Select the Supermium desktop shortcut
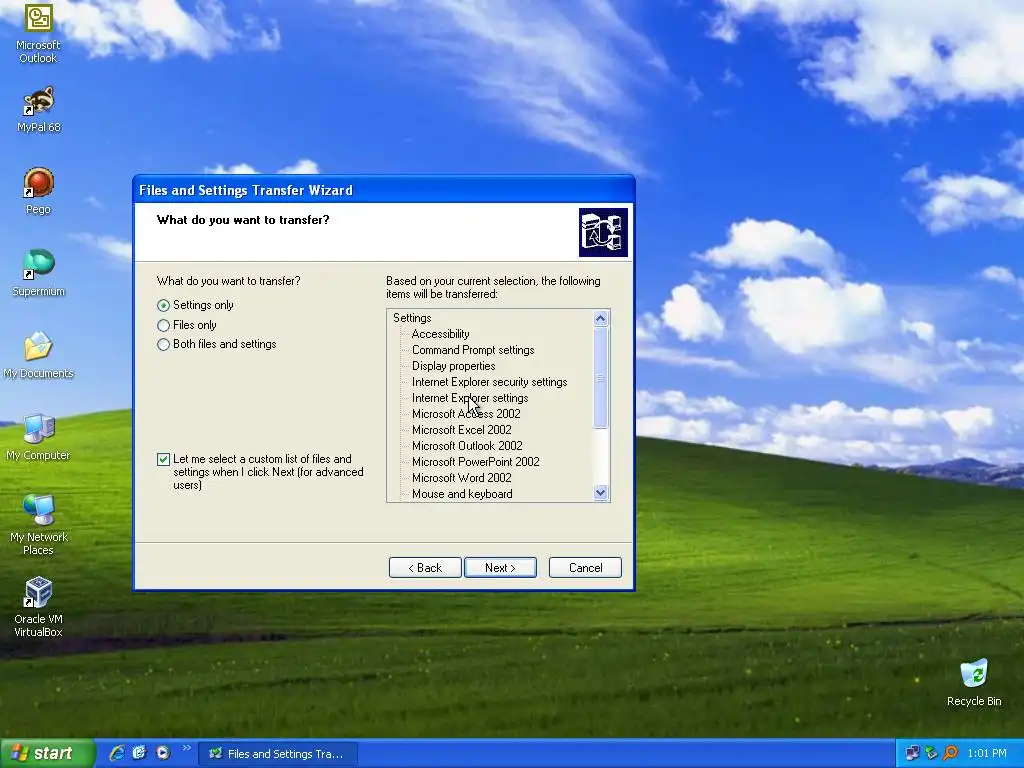The width and height of the screenshot is (1024, 768). 38,273
